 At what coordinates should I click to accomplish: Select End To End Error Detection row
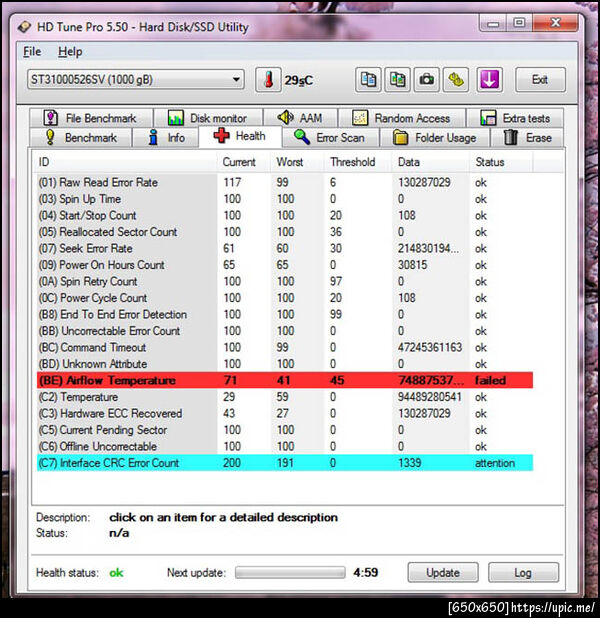pyautogui.click(x=285, y=315)
